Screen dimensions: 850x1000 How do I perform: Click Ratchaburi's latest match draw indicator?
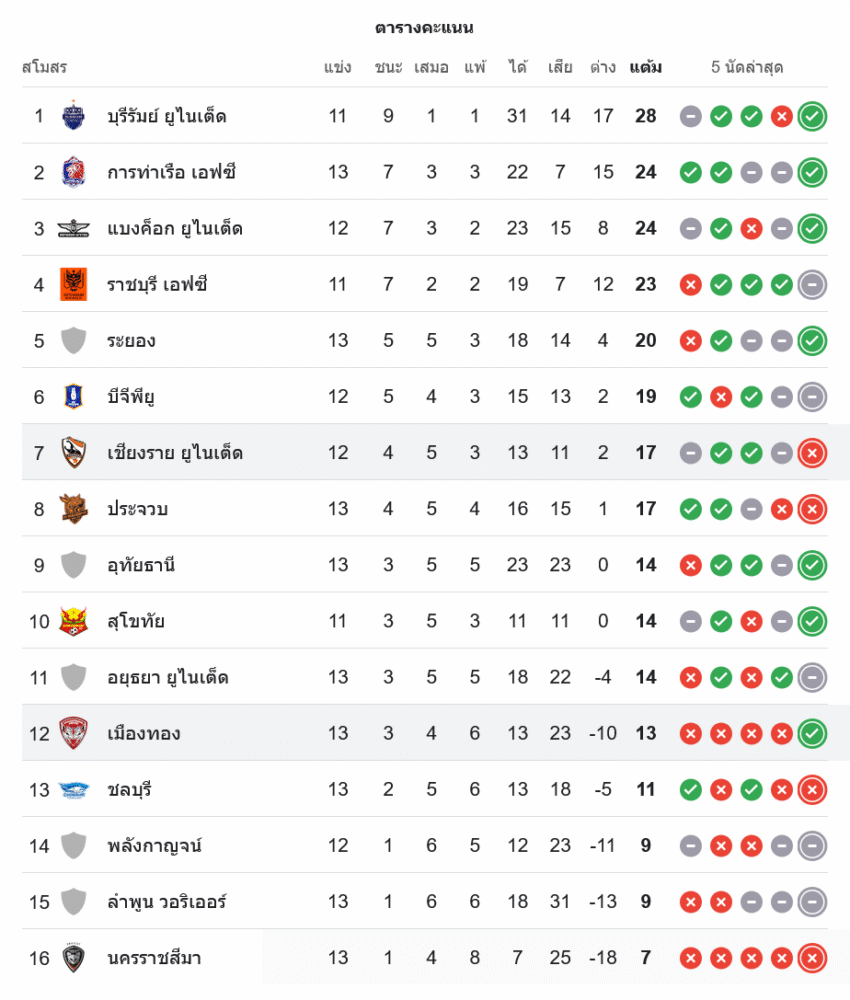pos(813,284)
